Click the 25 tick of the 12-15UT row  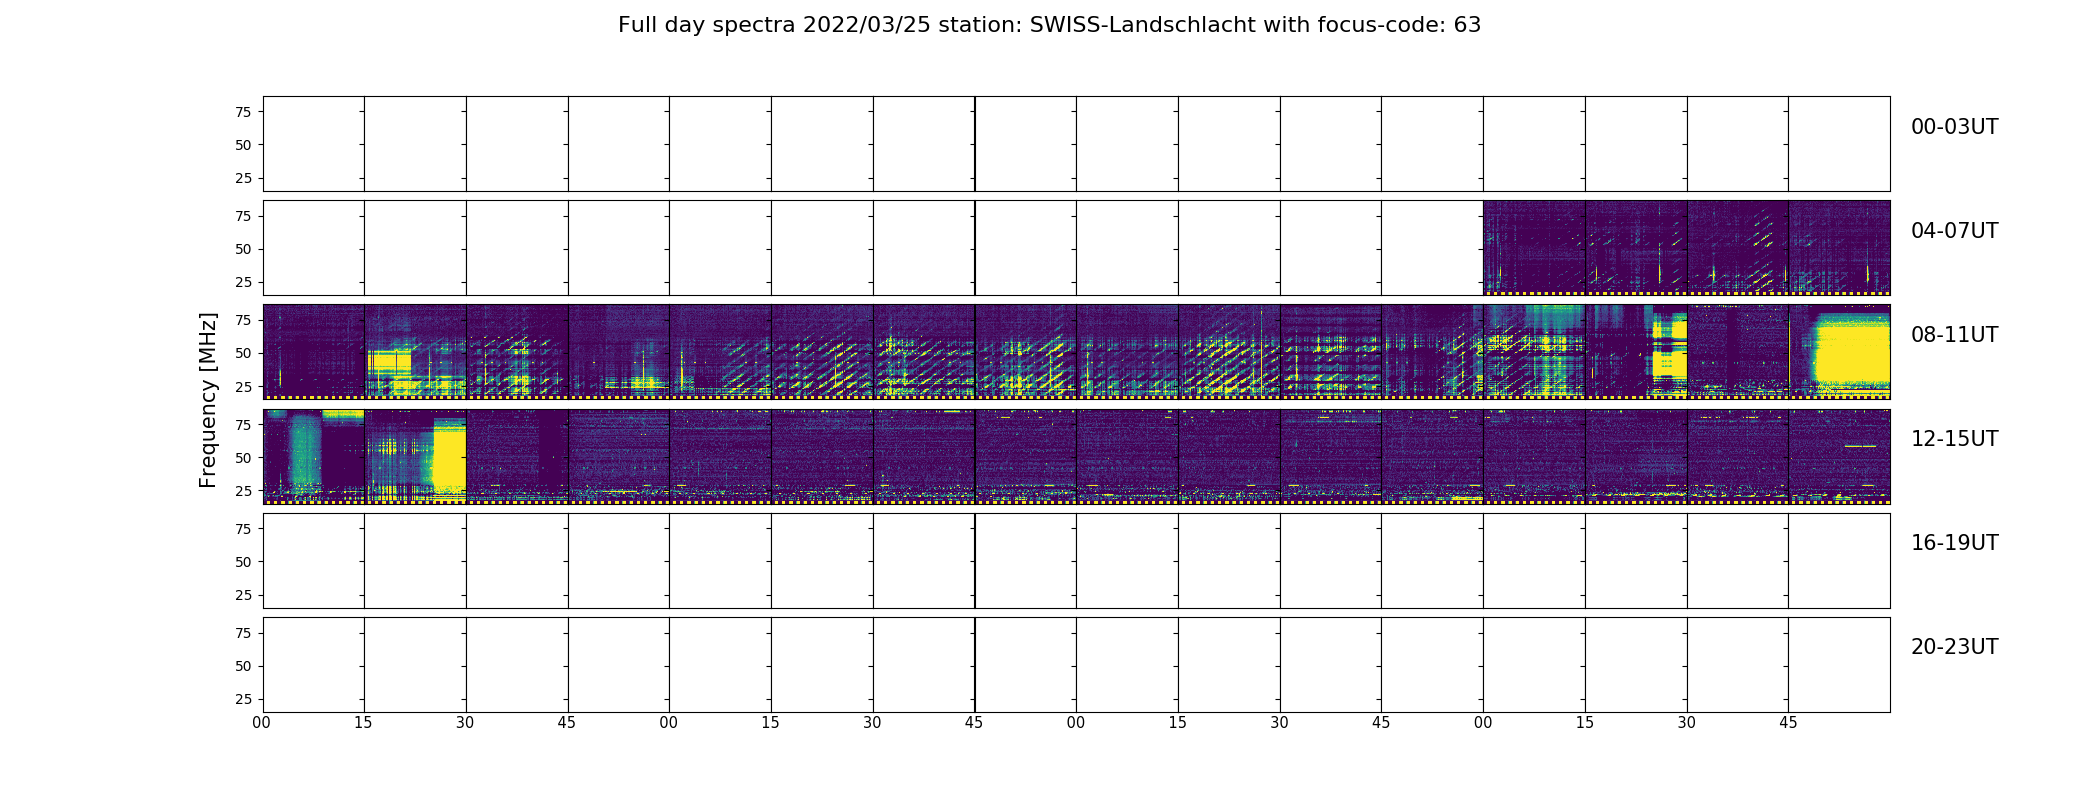click(243, 490)
